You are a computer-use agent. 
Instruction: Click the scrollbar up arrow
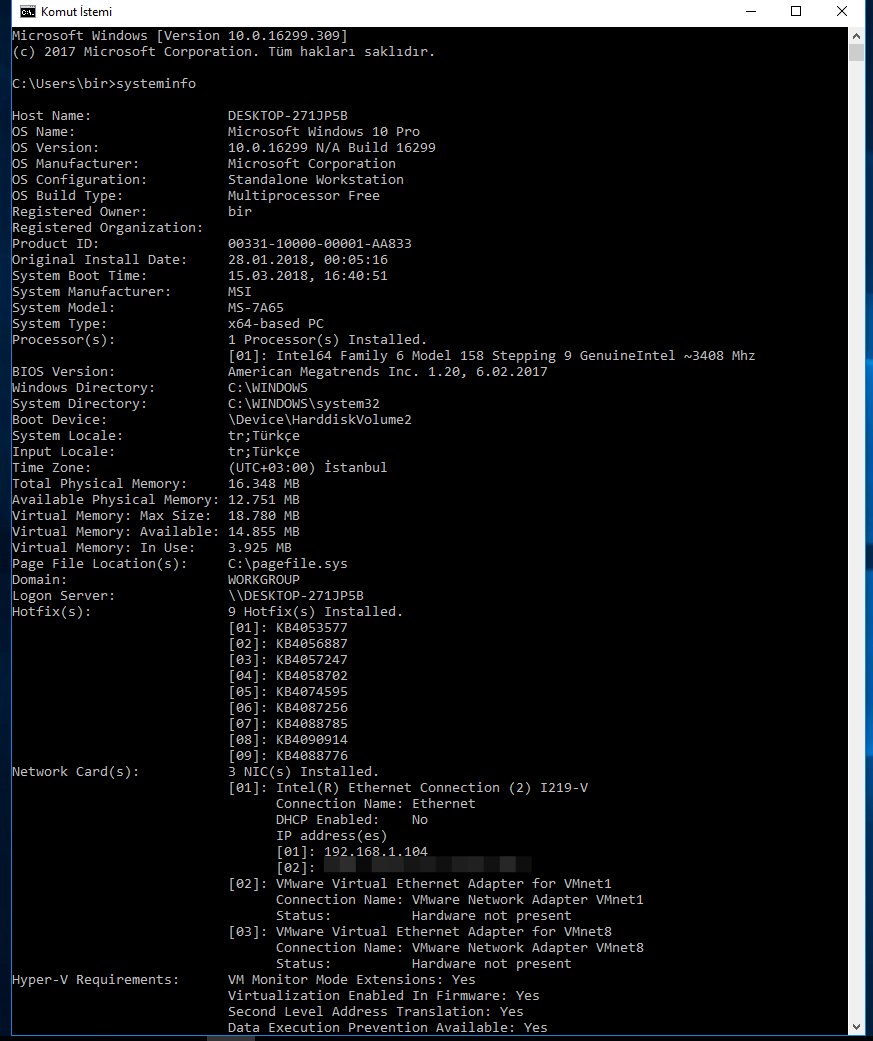point(856,35)
